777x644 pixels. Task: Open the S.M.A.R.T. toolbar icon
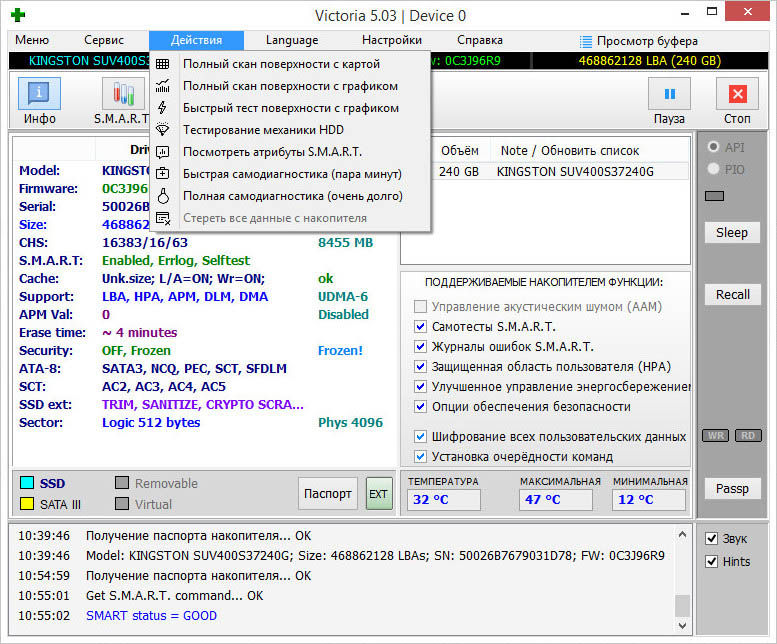coord(123,95)
